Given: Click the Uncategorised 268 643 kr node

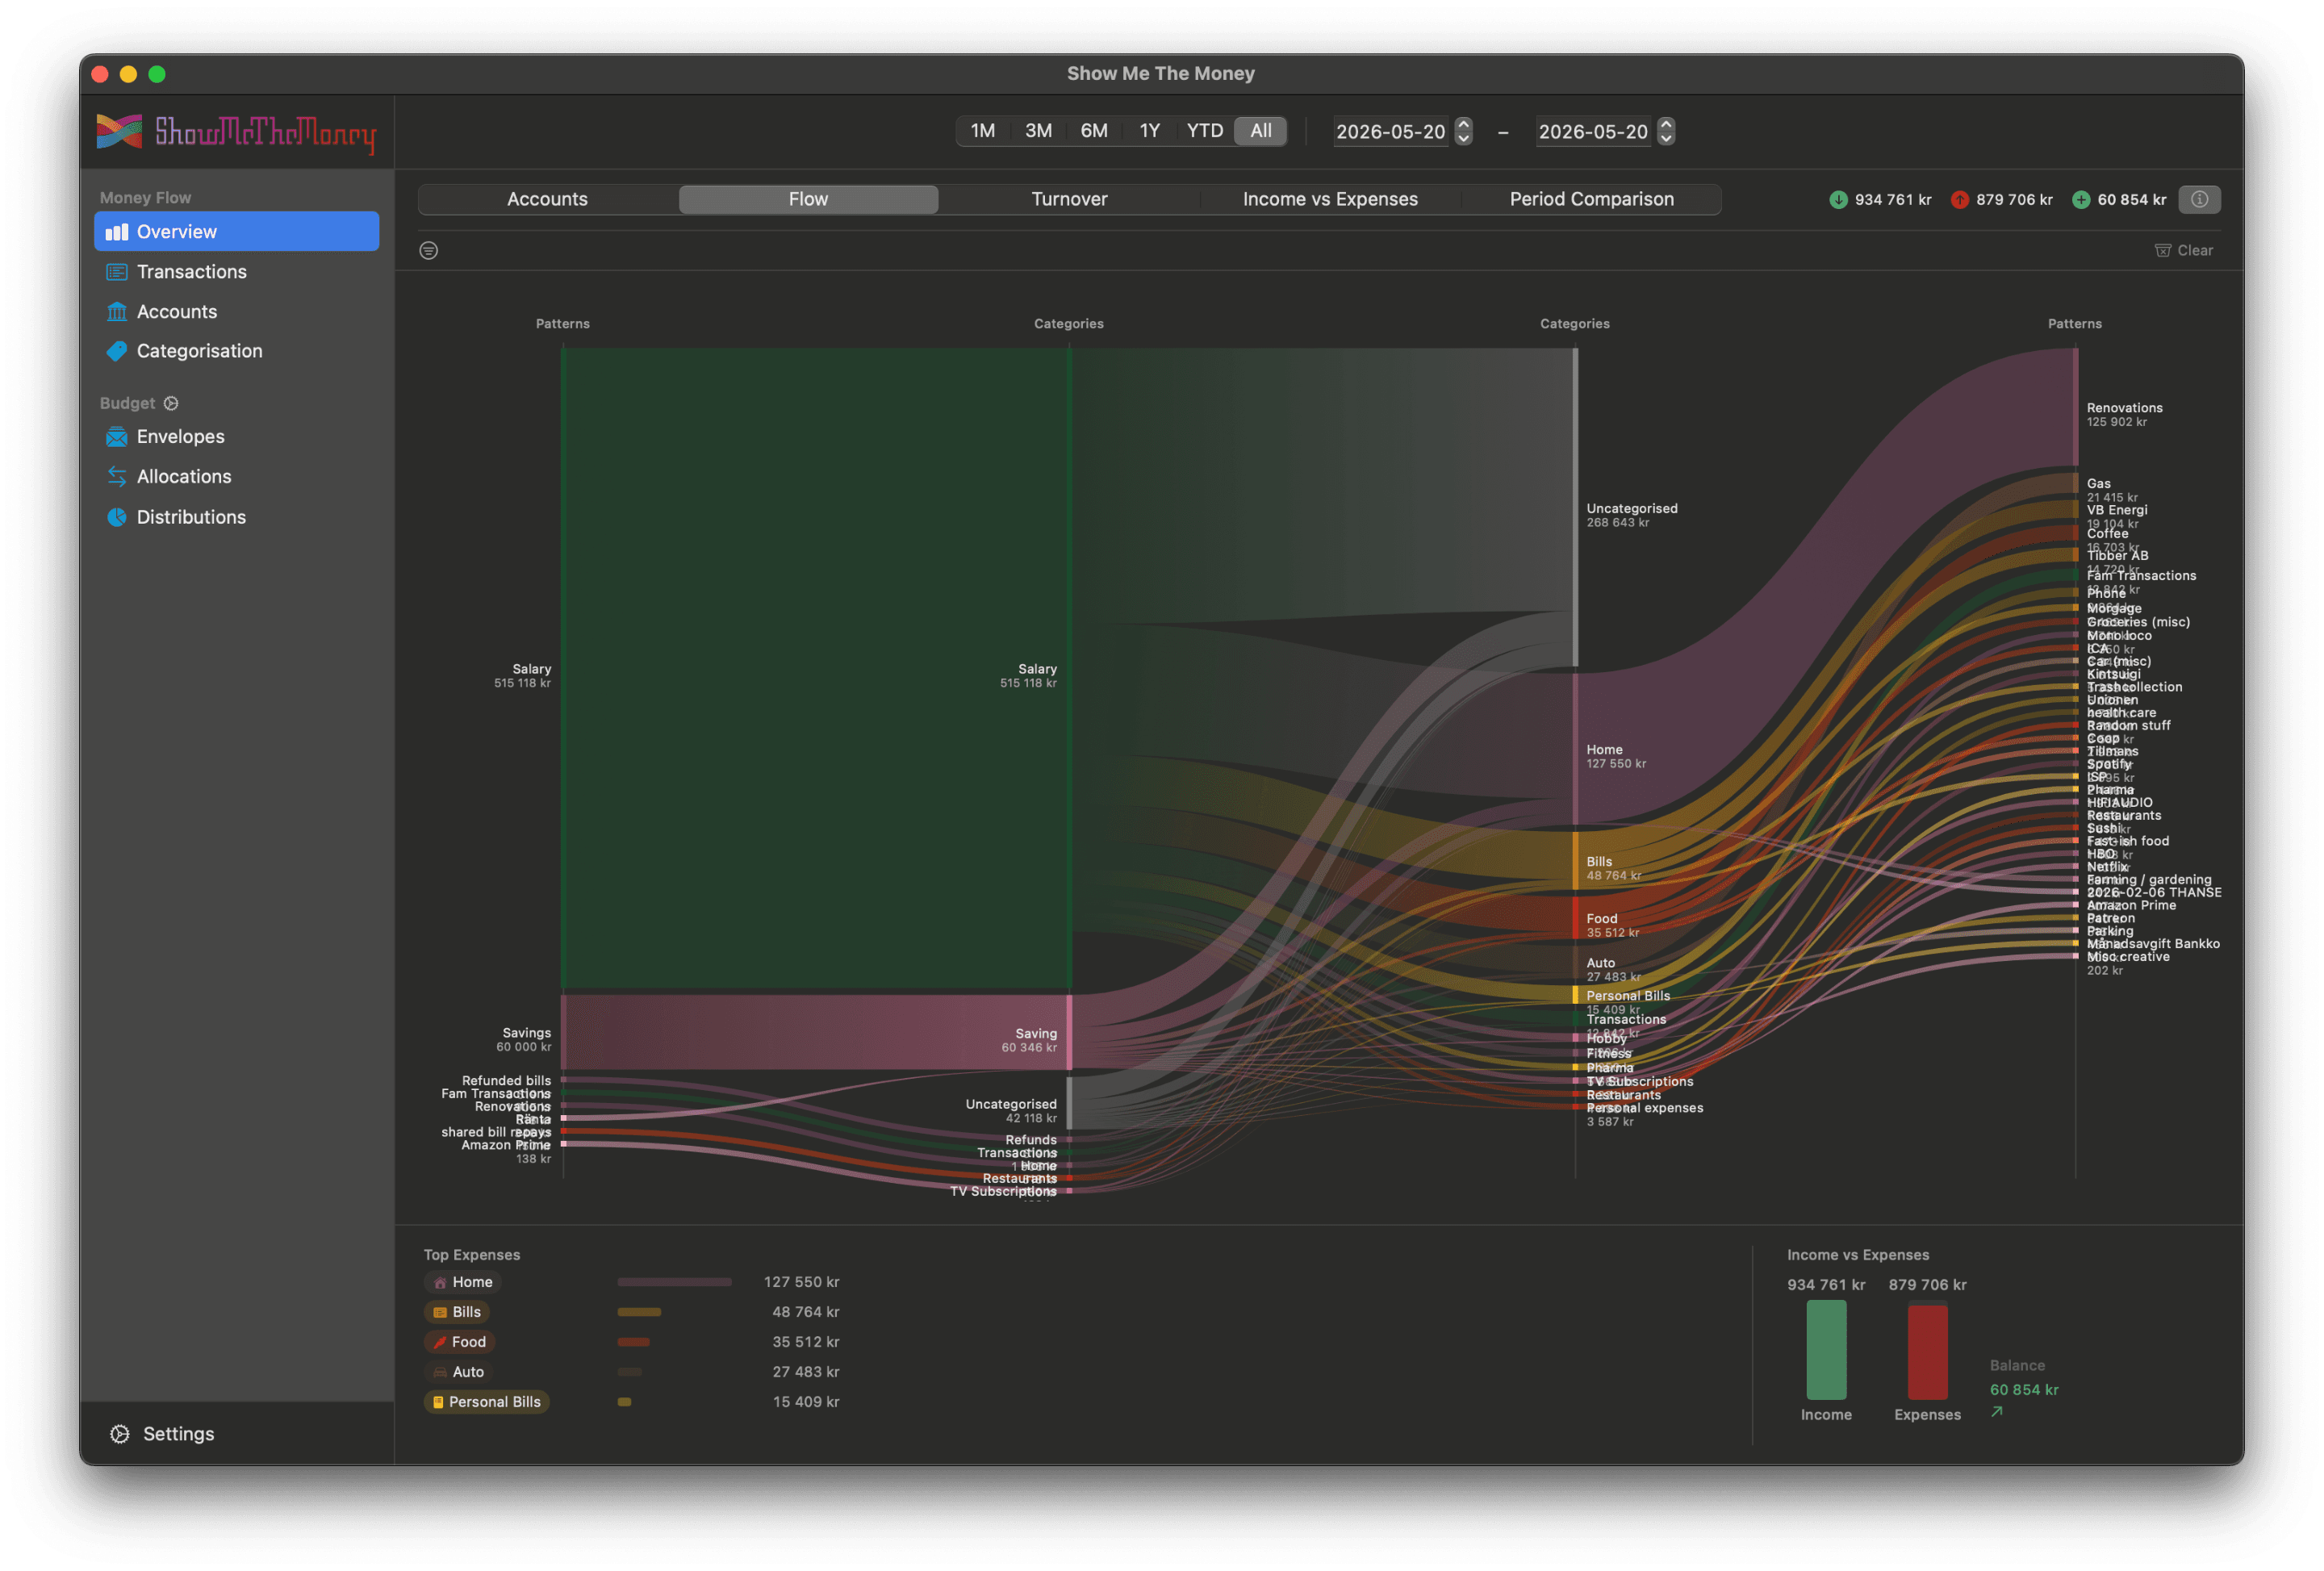Looking at the screenshot, I should 1575,508.
